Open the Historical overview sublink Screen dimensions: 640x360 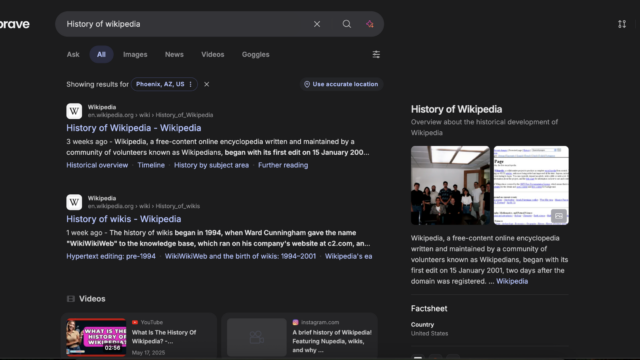tap(97, 165)
